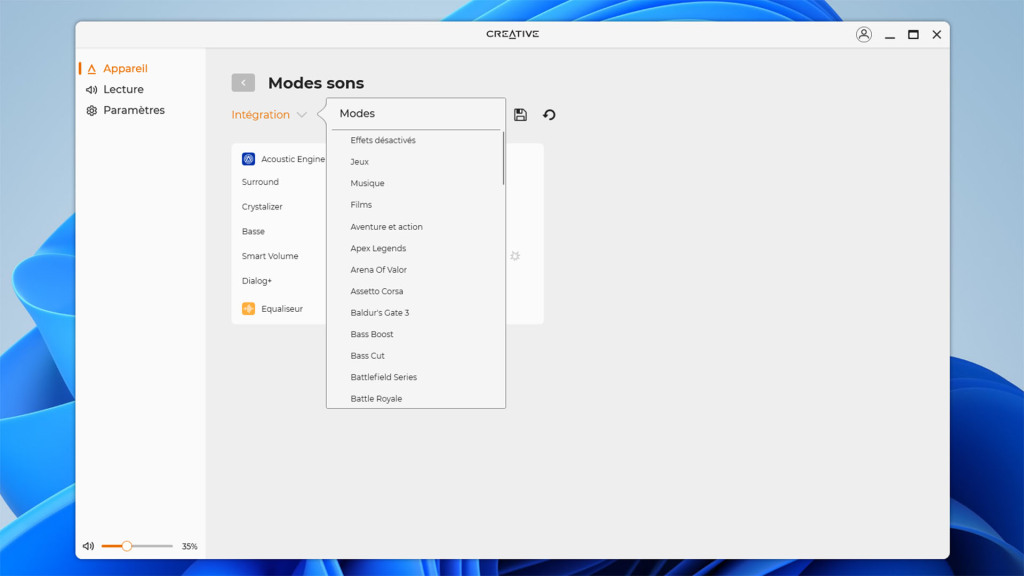Click the Acoustic Engine label
Screen dimensions: 1024x576
tap(293, 159)
